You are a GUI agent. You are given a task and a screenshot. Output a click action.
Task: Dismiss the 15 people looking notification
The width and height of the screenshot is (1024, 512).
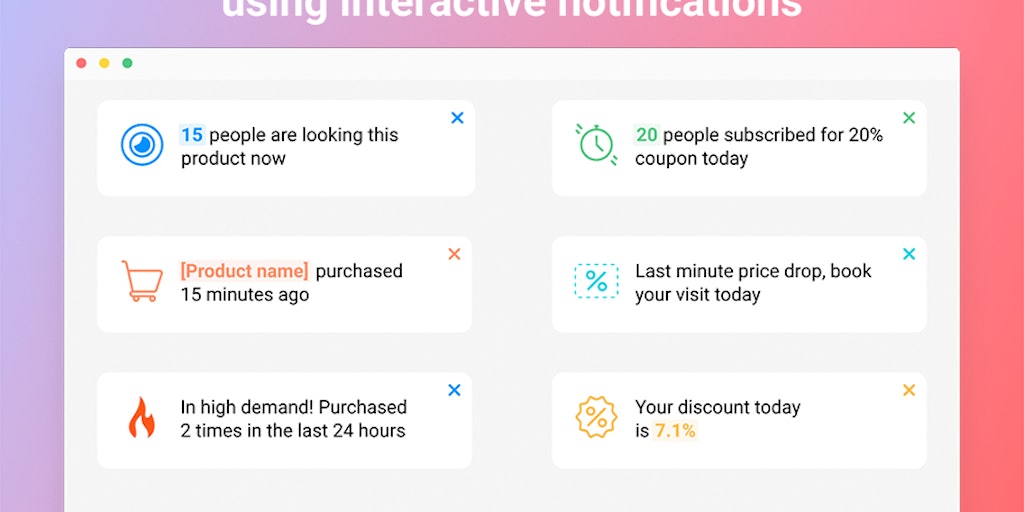tap(457, 118)
